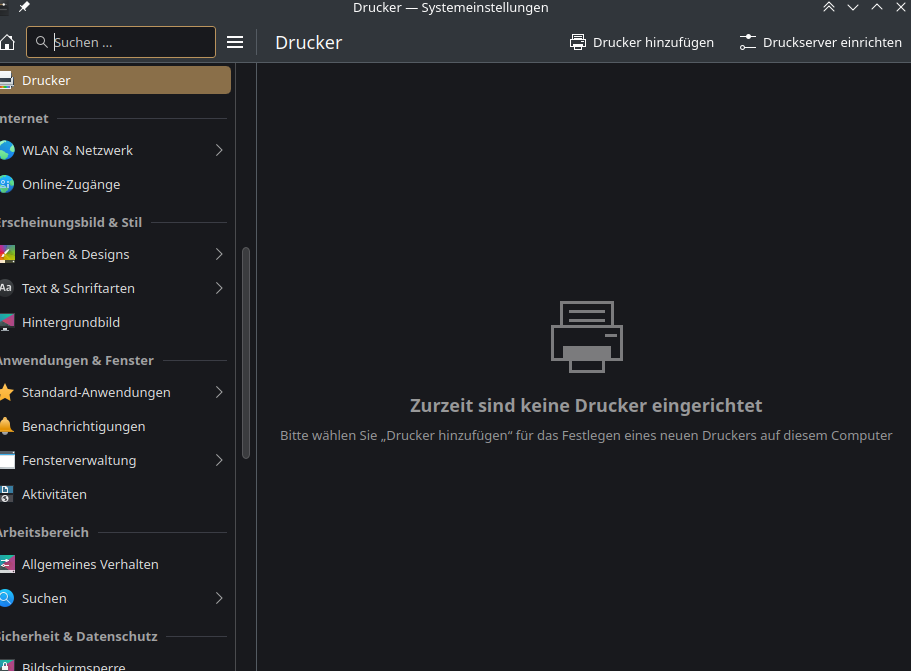Click the Standard-Anwendungen star icon
The image size is (911, 671).
click(x=8, y=392)
